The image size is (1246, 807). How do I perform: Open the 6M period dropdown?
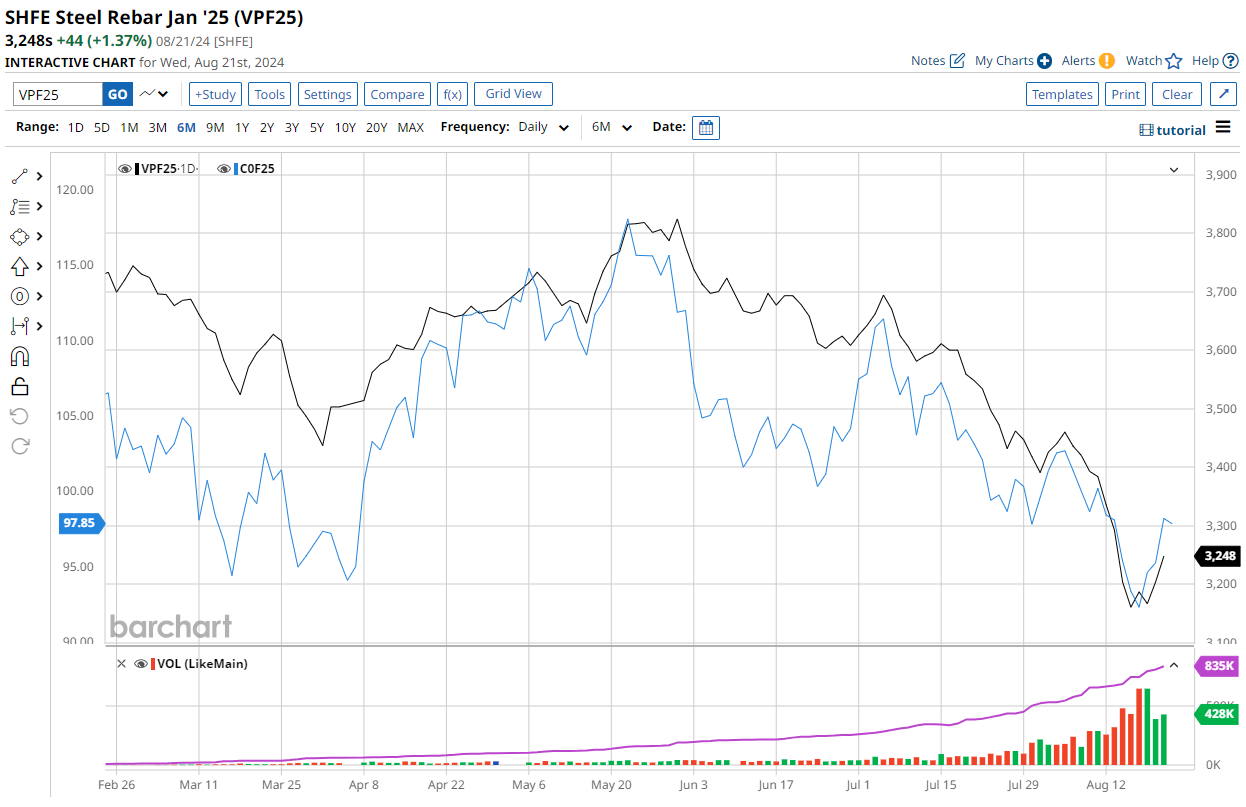click(612, 127)
